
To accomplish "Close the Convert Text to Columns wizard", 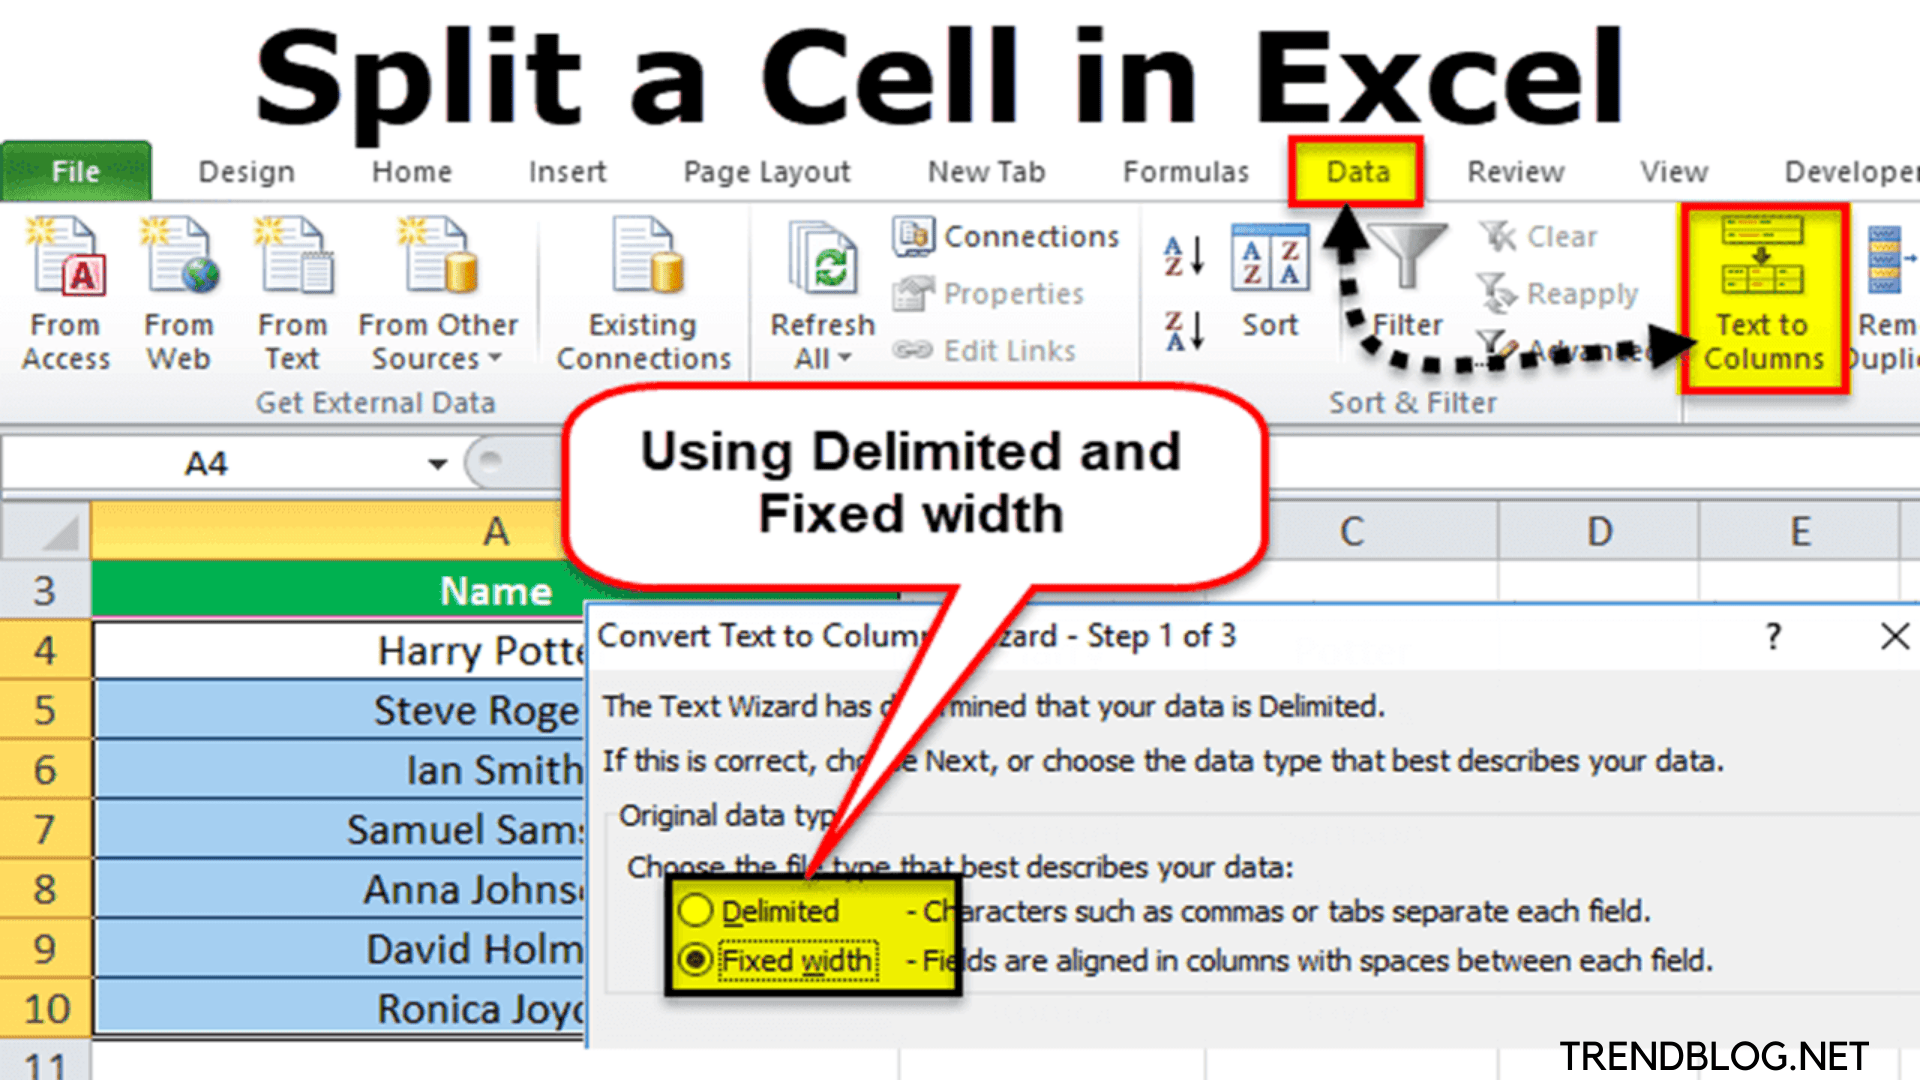I will pos(1895,636).
